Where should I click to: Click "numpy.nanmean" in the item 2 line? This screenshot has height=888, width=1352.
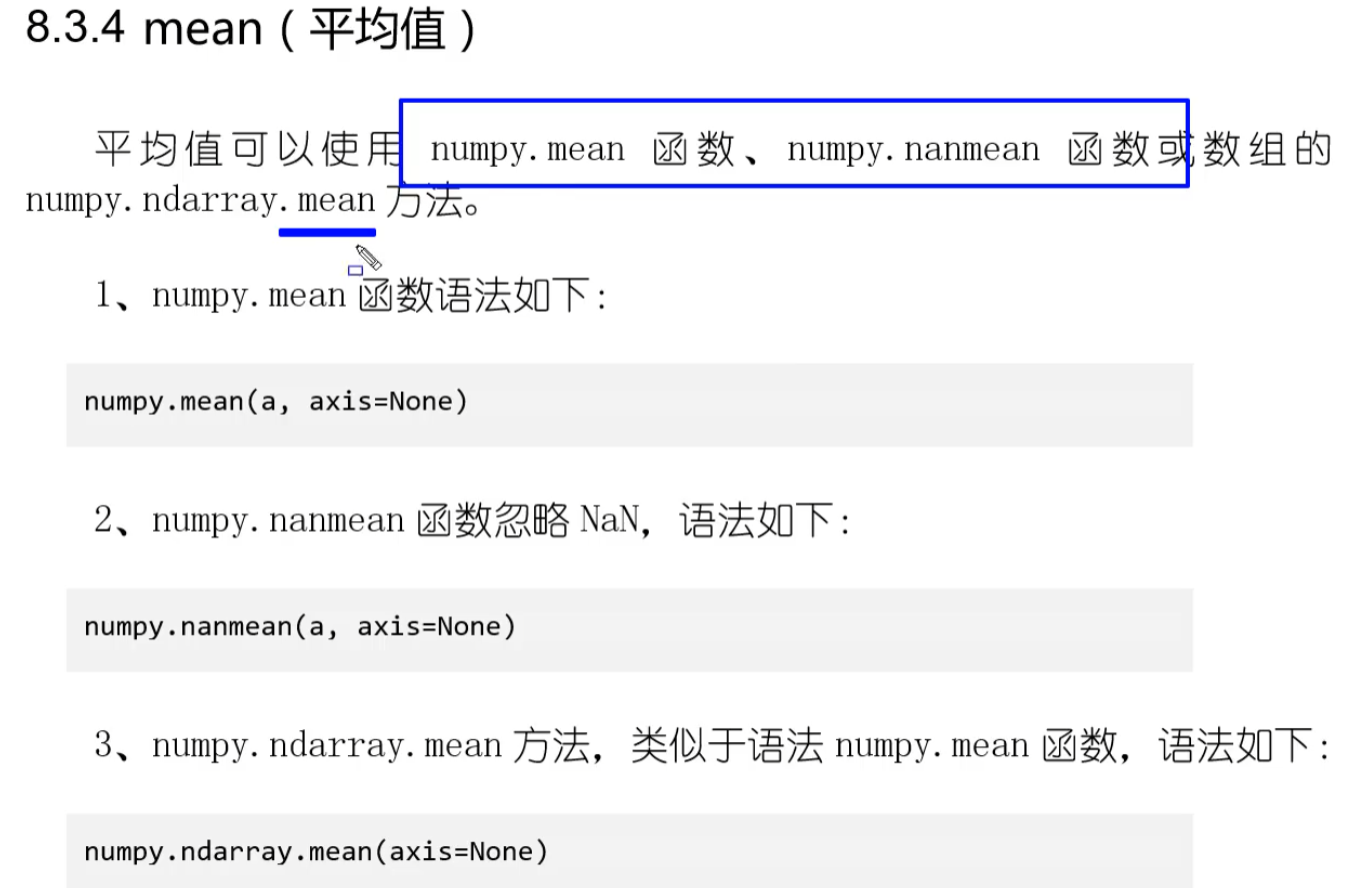coord(278,521)
